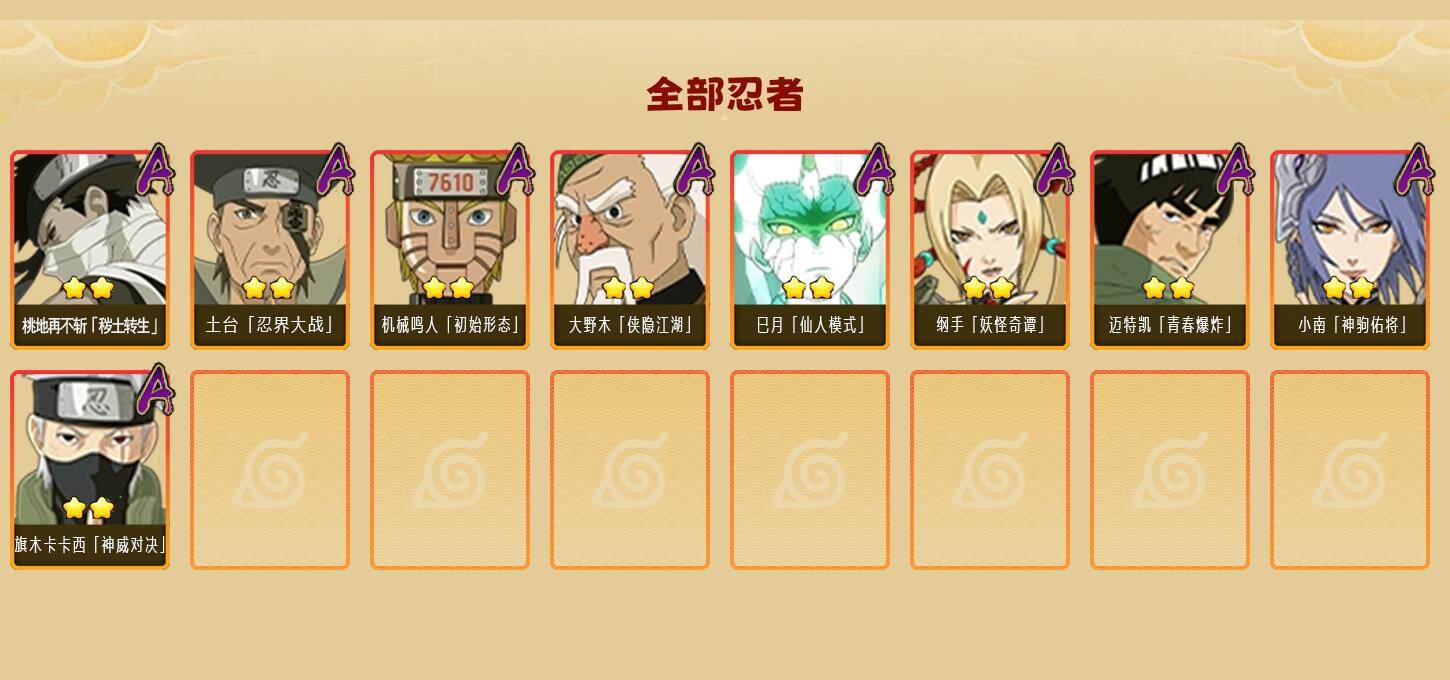Click the 全部忍者 section heading
Screen dimensions: 1450x680
[x=725, y=95]
